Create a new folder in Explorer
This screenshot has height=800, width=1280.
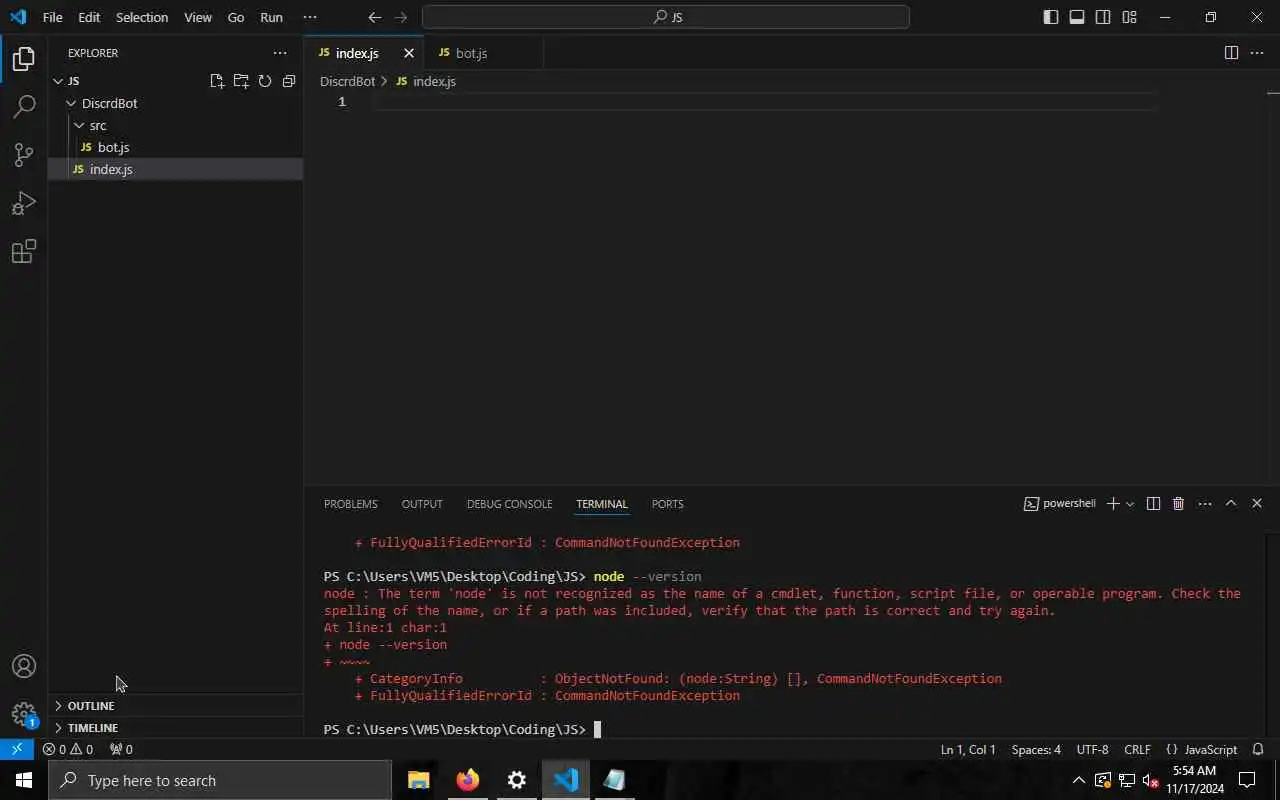241,81
